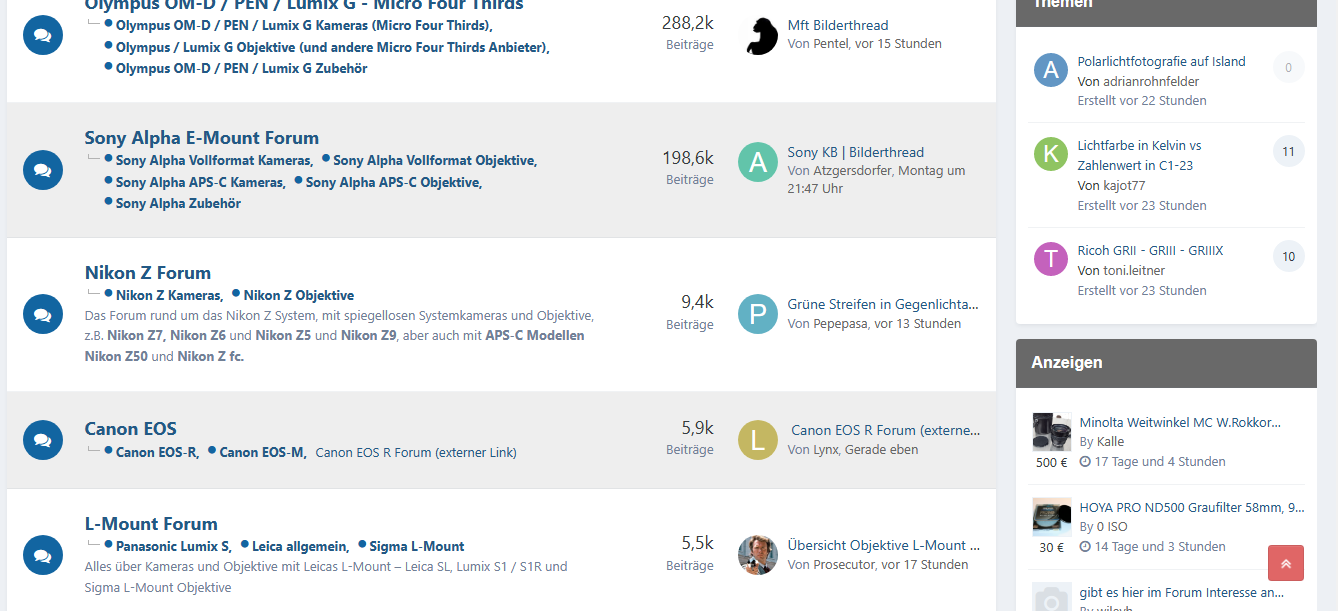Click the L-Mount Forum chat bubble icon

pos(42,555)
